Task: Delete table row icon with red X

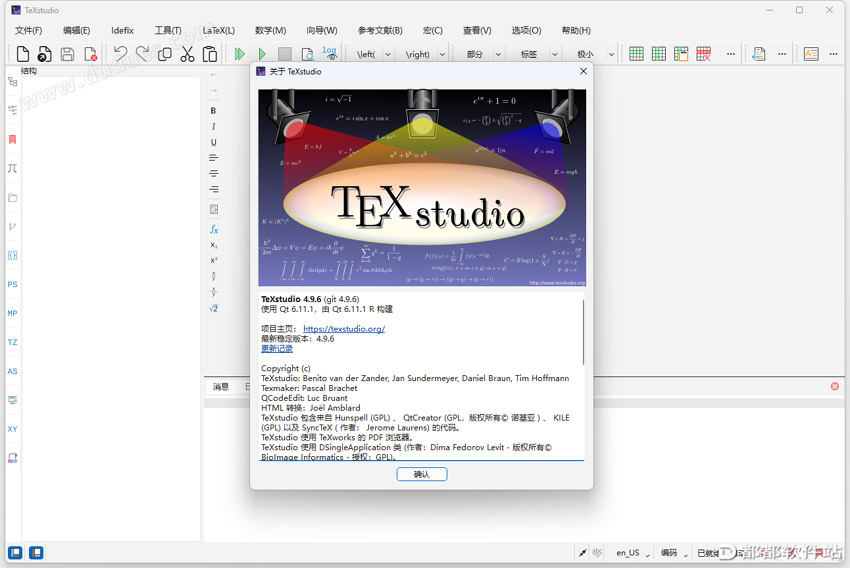Action: 704,54
